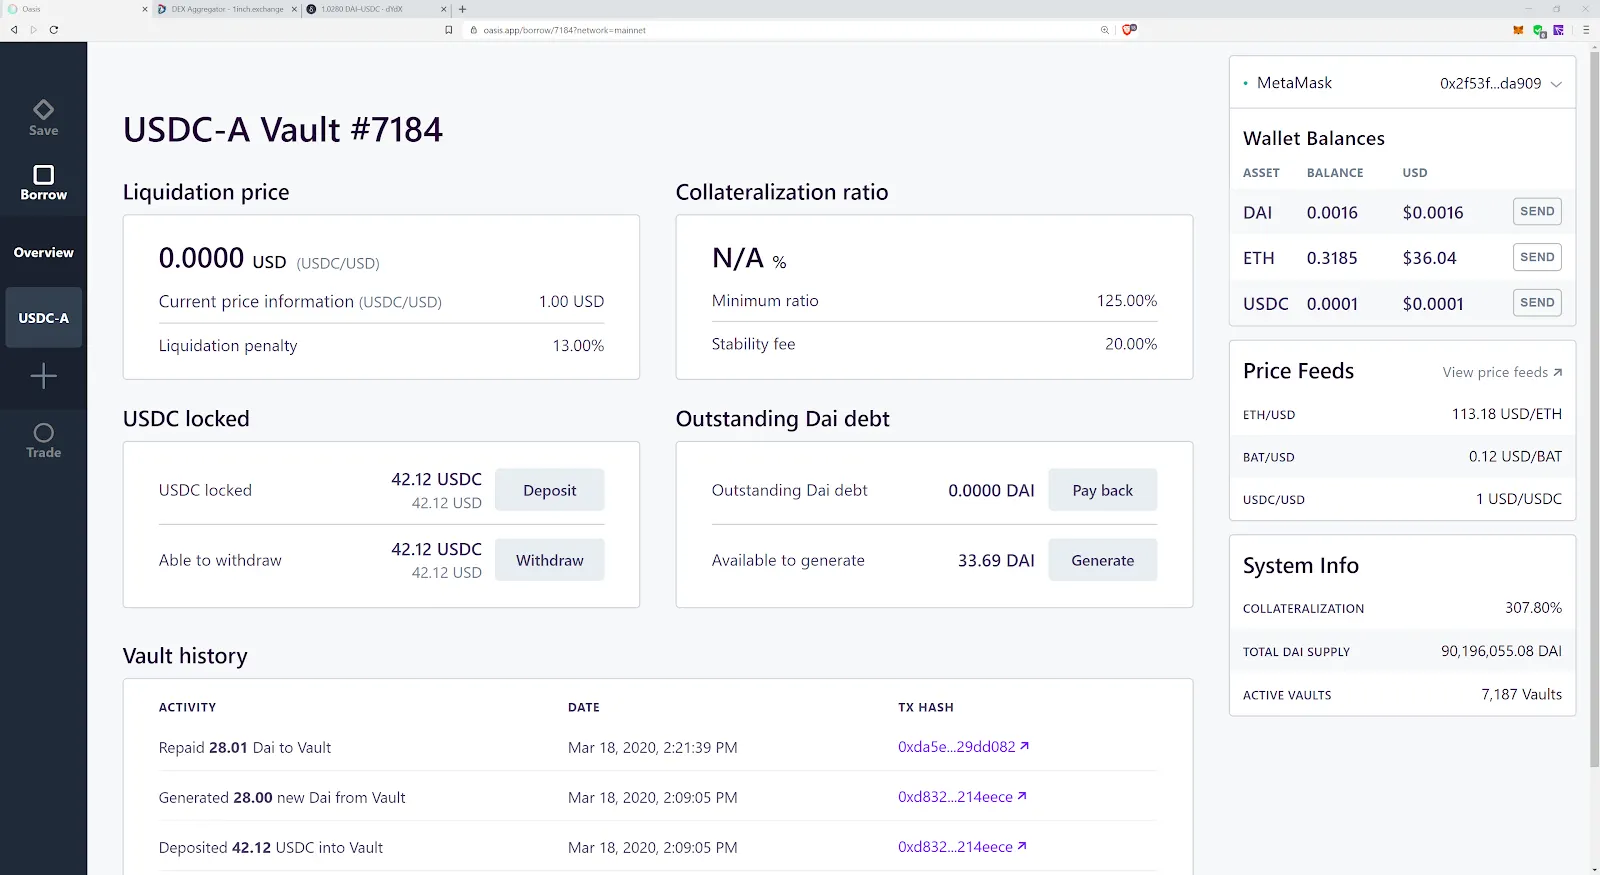Click the ETH balance 0.3185
Image resolution: width=1600 pixels, height=875 pixels.
click(x=1332, y=258)
